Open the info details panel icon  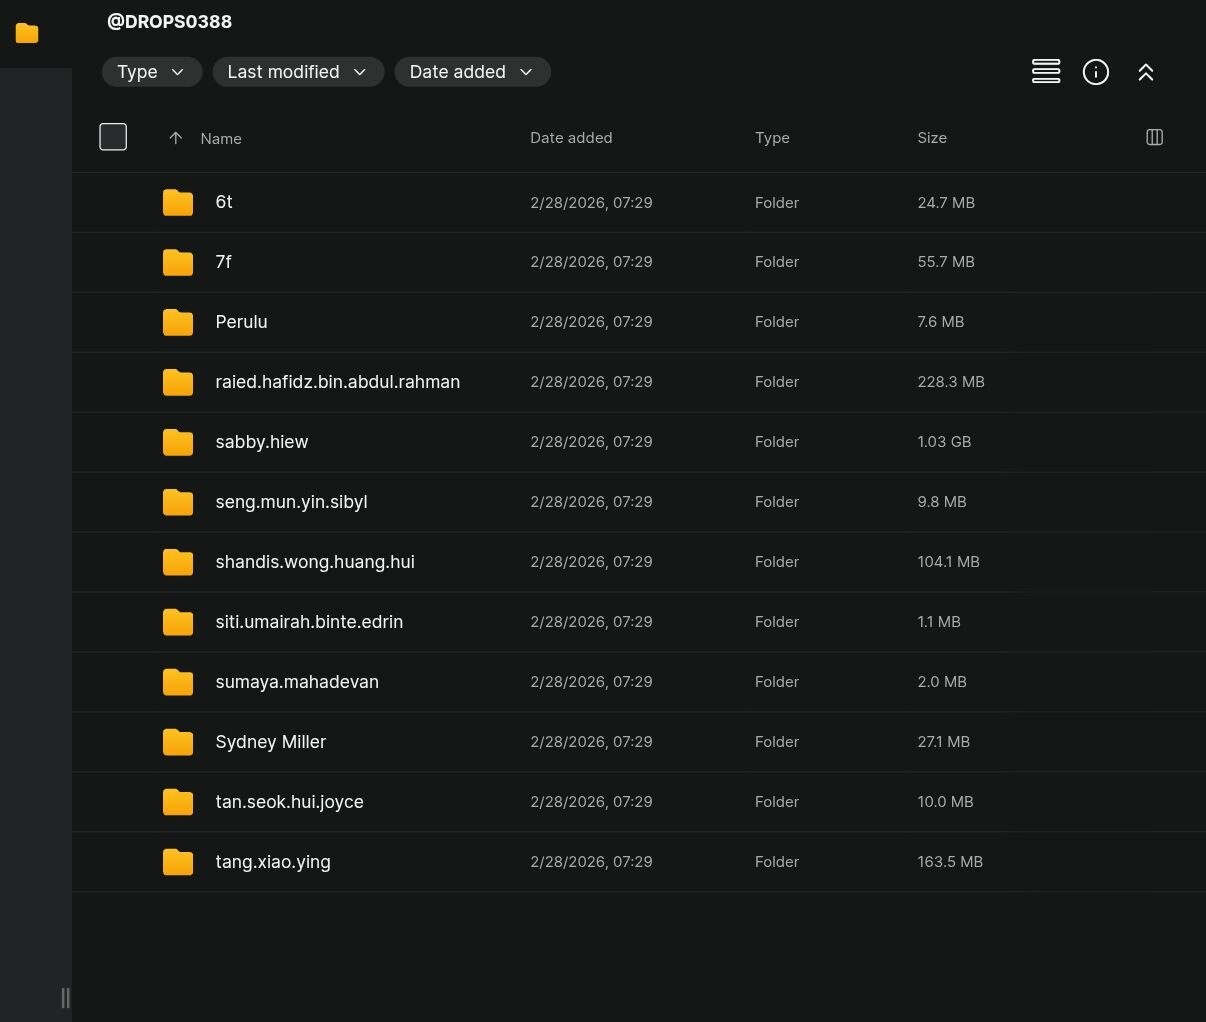pyautogui.click(x=1095, y=72)
